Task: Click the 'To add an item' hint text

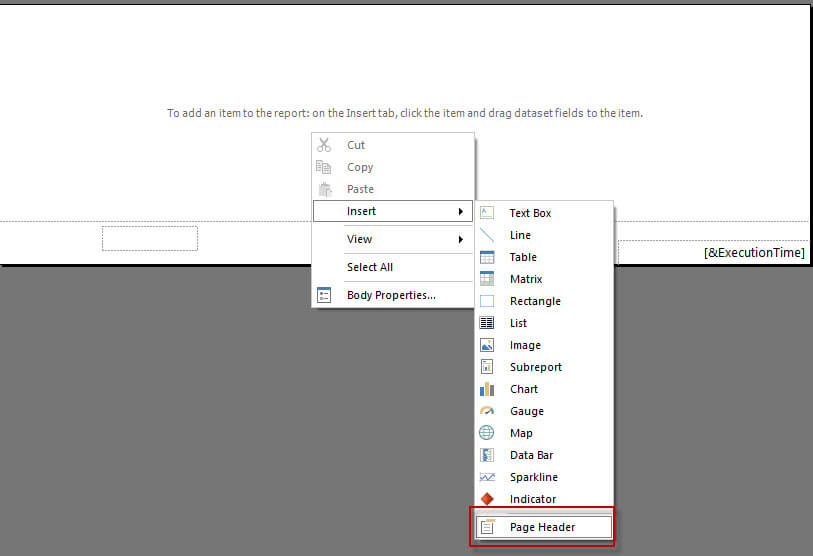Action: pos(405,113)
